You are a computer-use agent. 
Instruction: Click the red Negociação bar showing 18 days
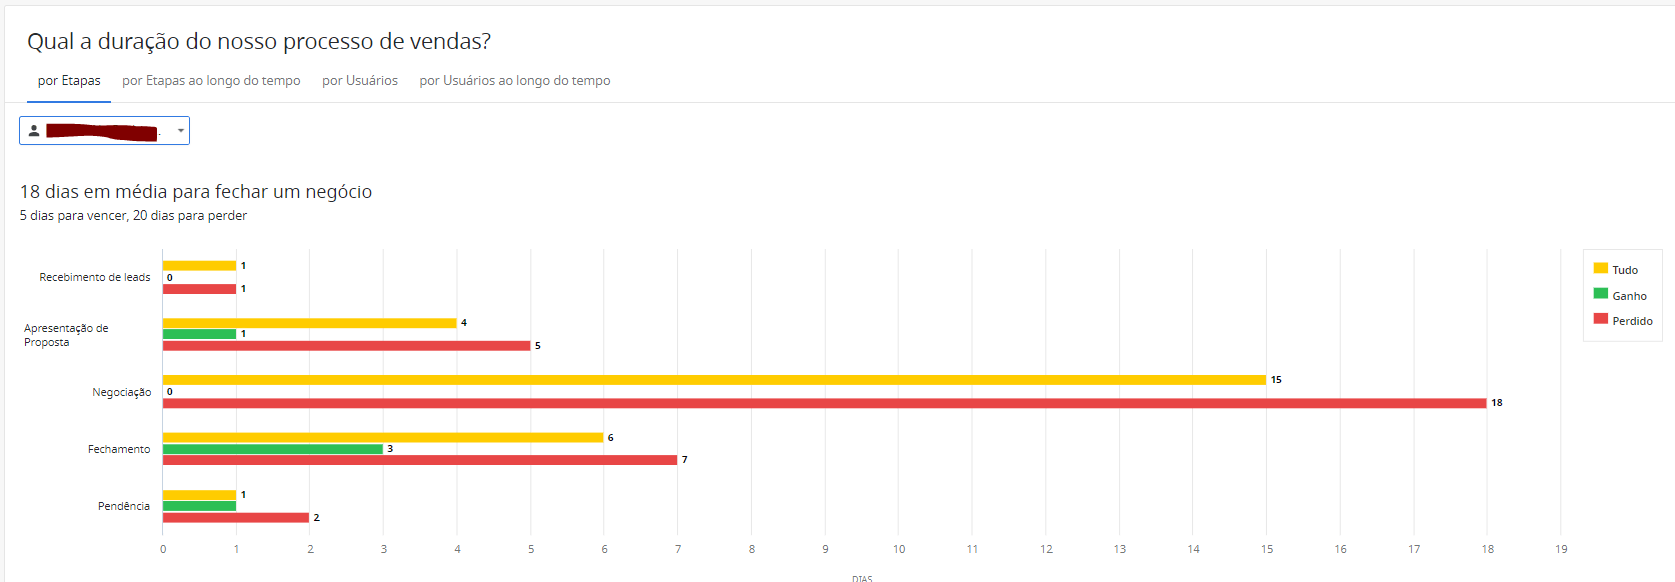click(824, 403)
